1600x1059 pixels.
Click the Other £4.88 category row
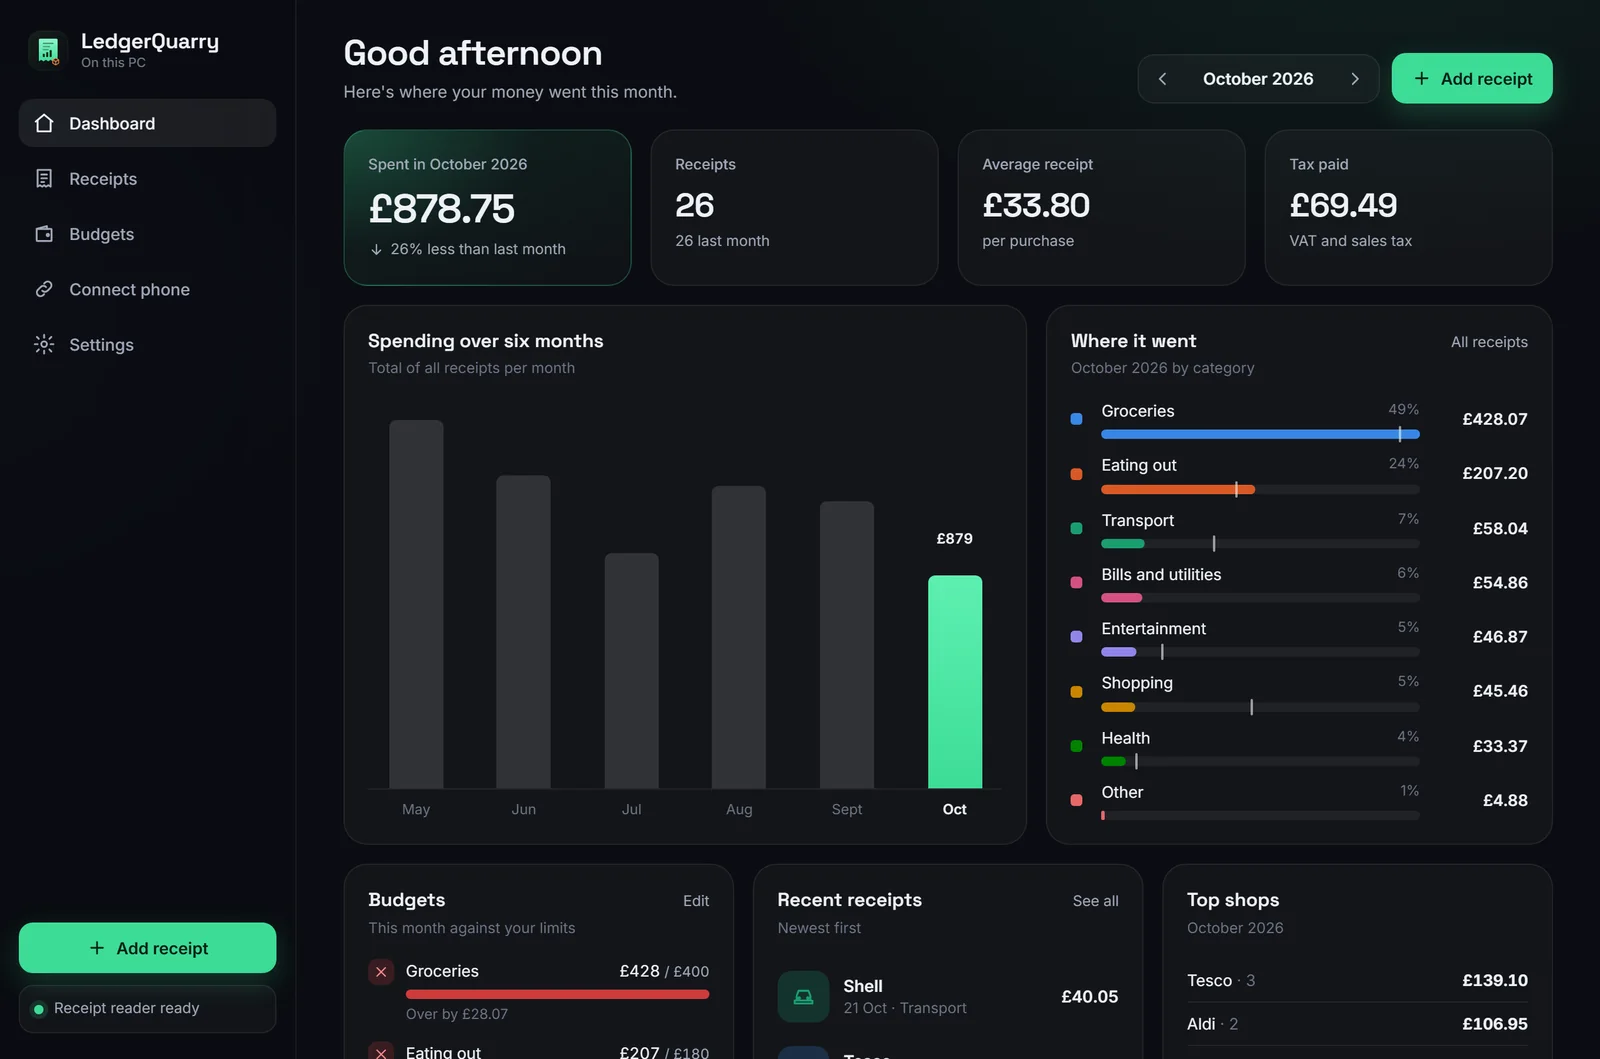(x=1299, y=800)
